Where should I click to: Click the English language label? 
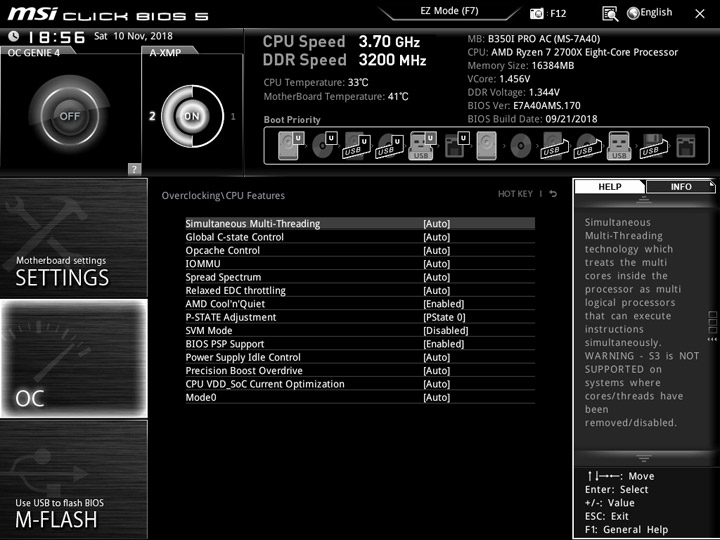point(656,12)
